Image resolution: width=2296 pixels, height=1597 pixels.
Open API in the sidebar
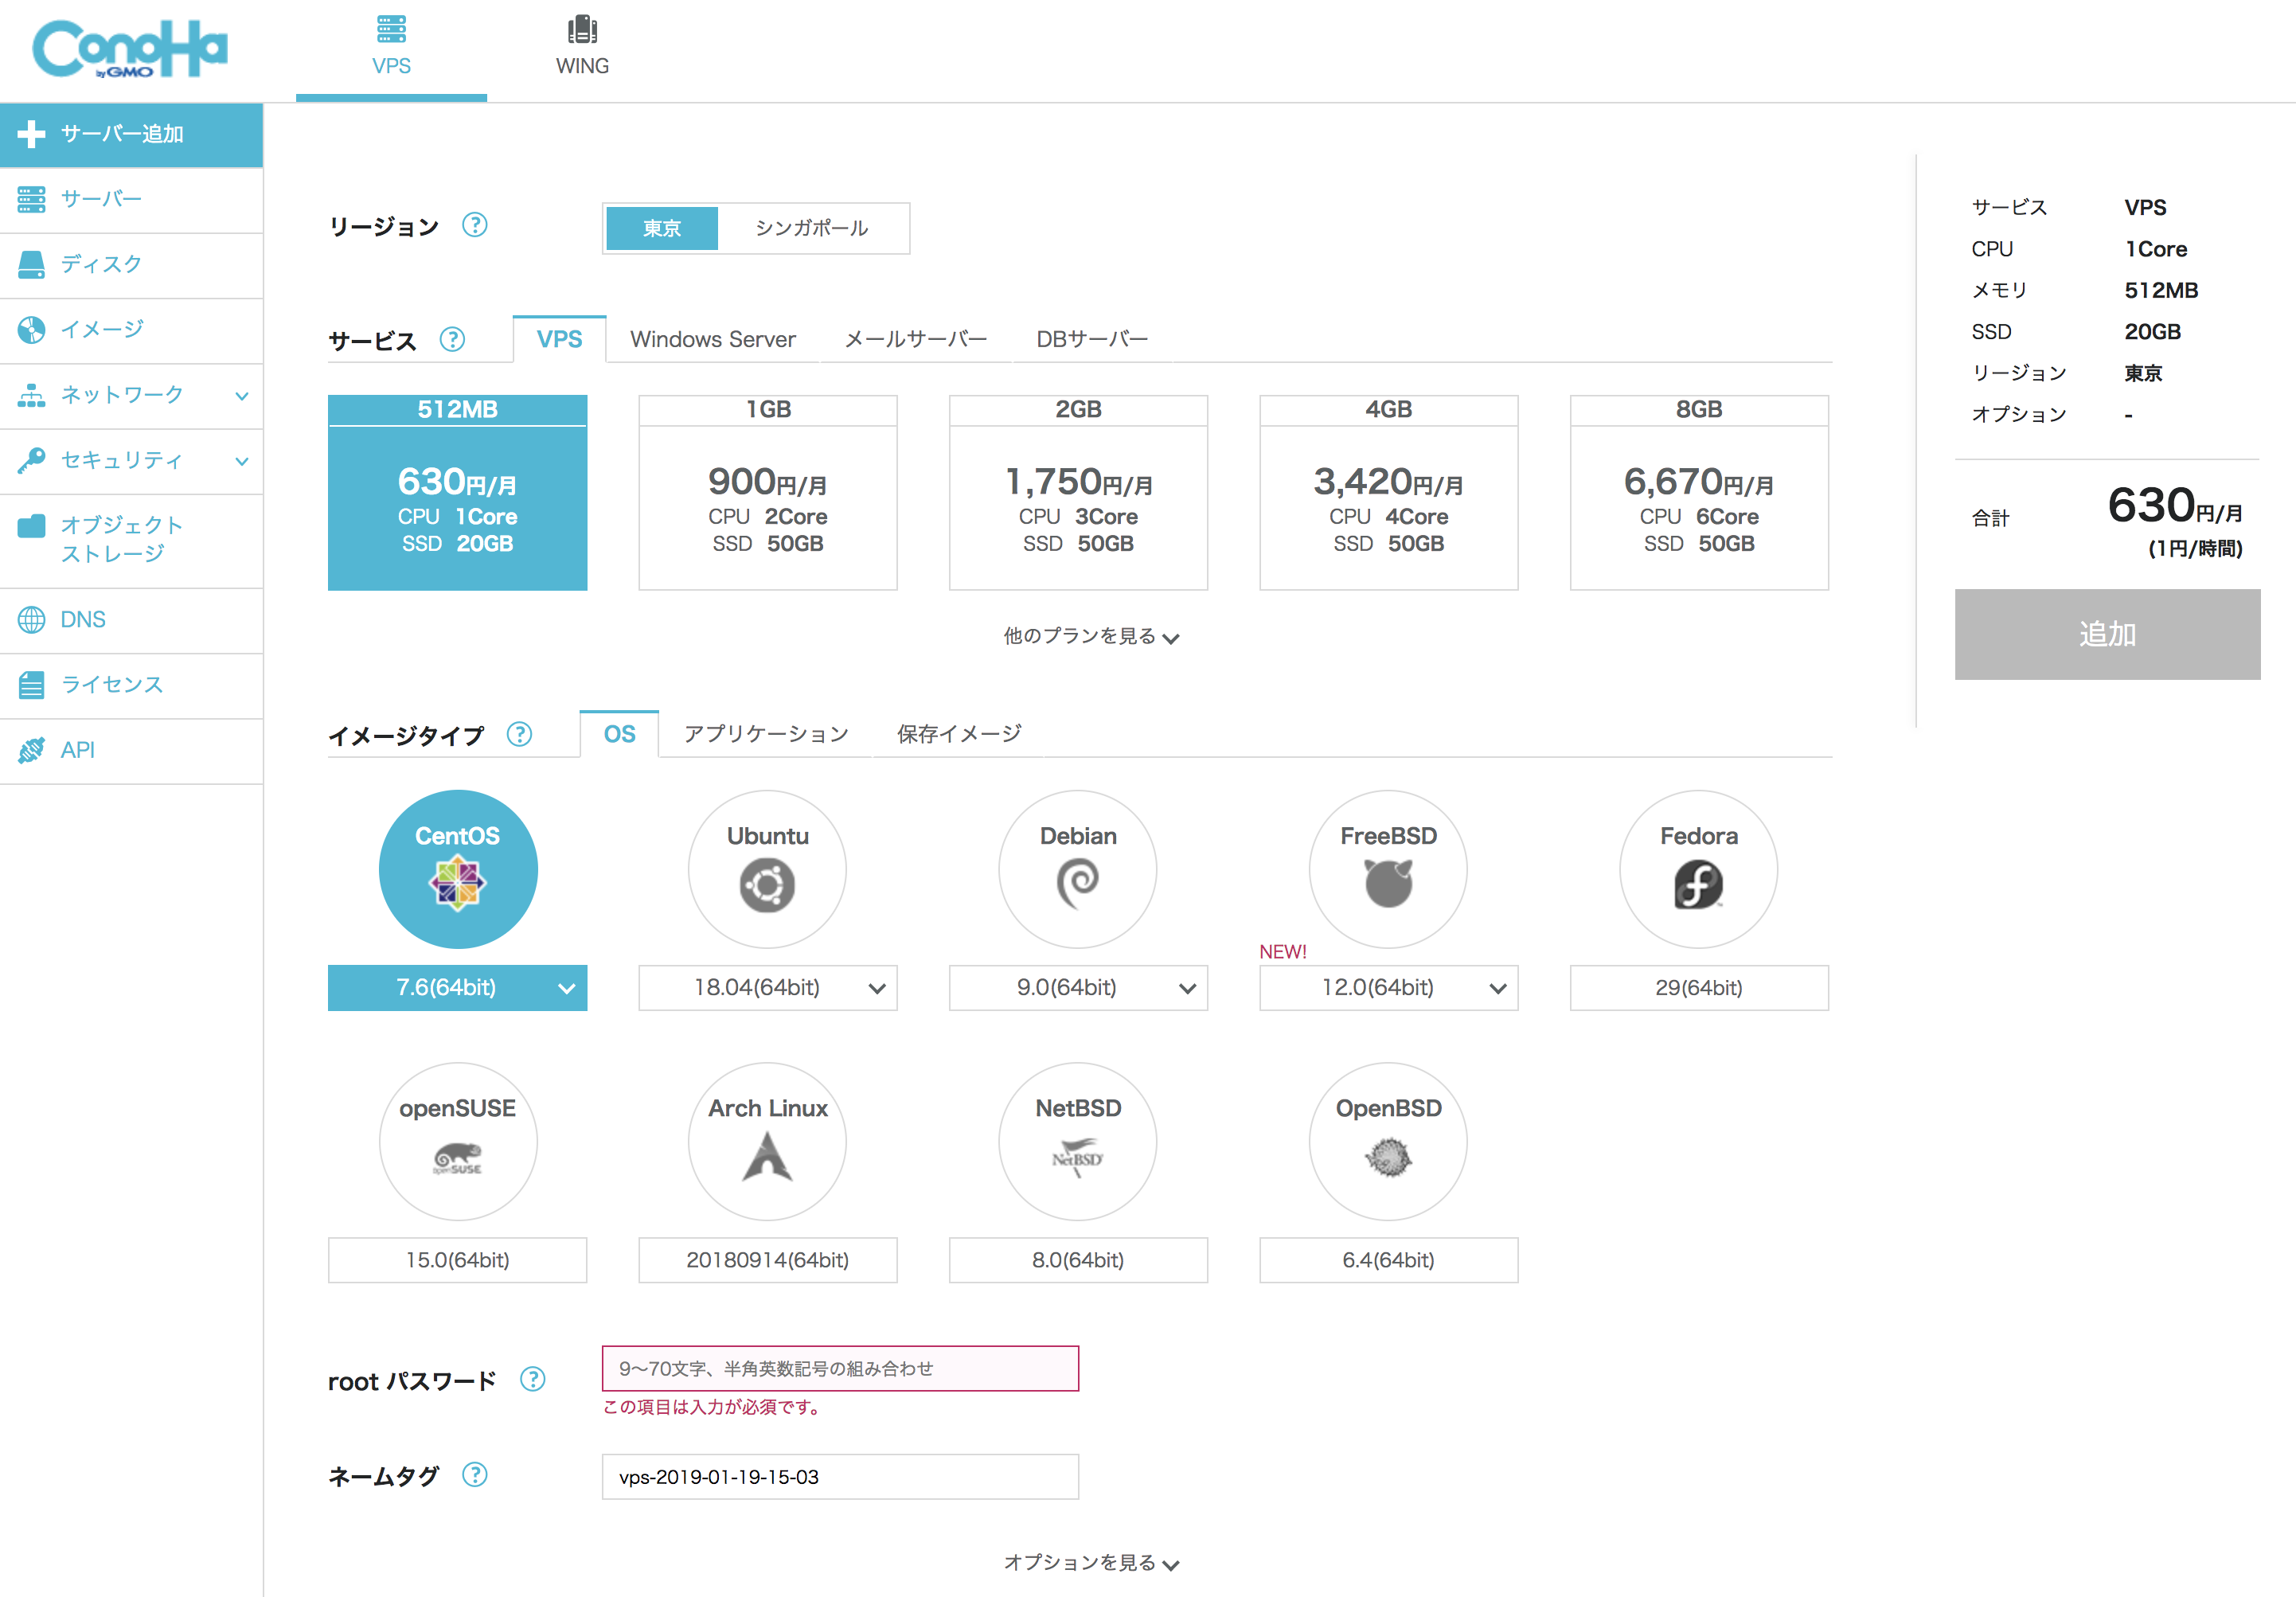pyautogui.click(x=131, y=750)
